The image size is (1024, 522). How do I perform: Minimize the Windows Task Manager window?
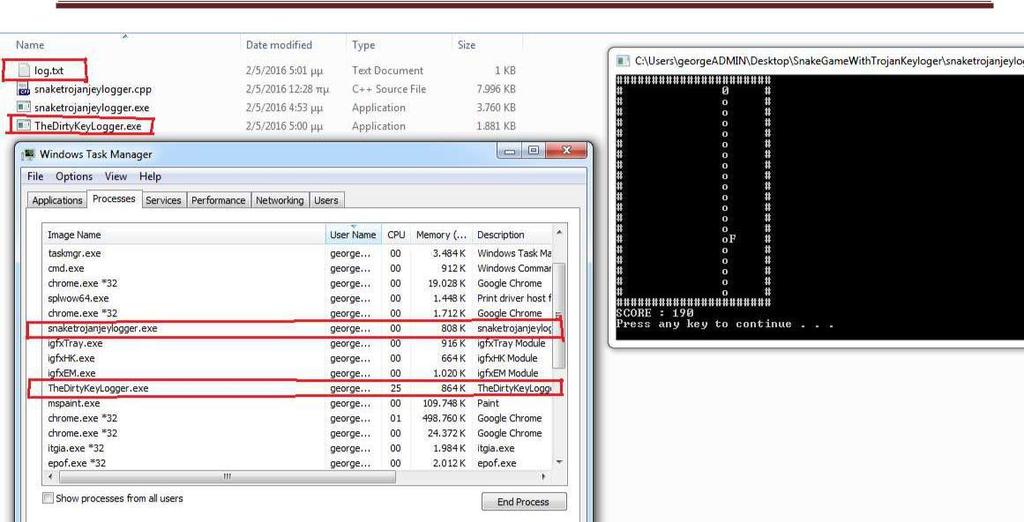(509, 151)
